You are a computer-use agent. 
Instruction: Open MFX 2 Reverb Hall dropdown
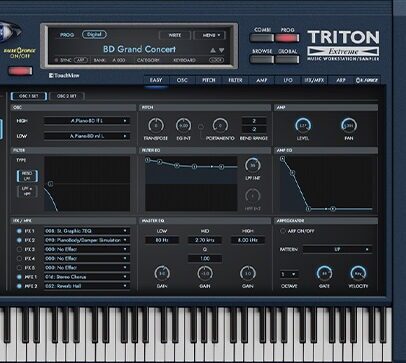(87, 286)
